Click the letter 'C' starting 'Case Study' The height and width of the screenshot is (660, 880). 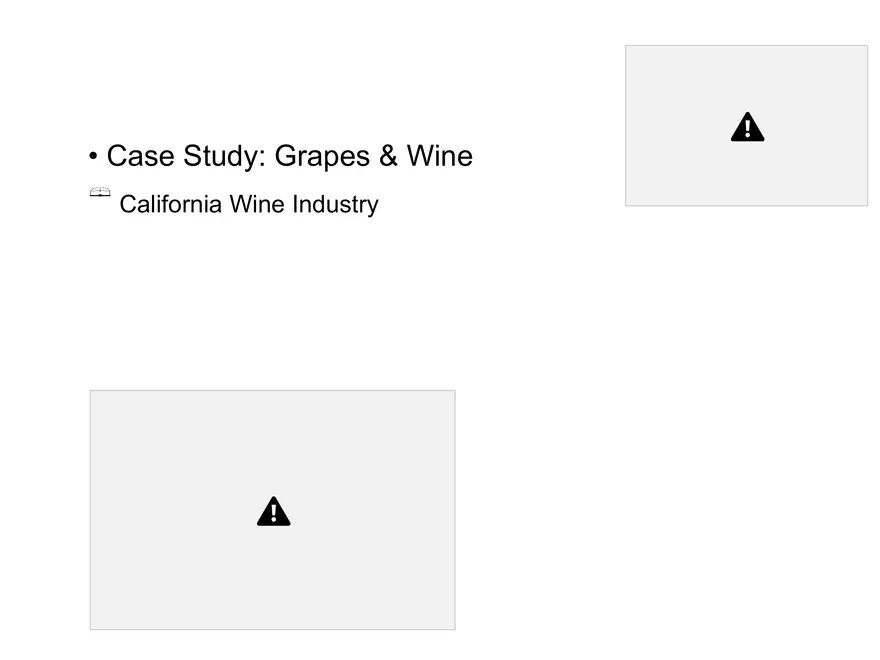click(x=116, y=156)
